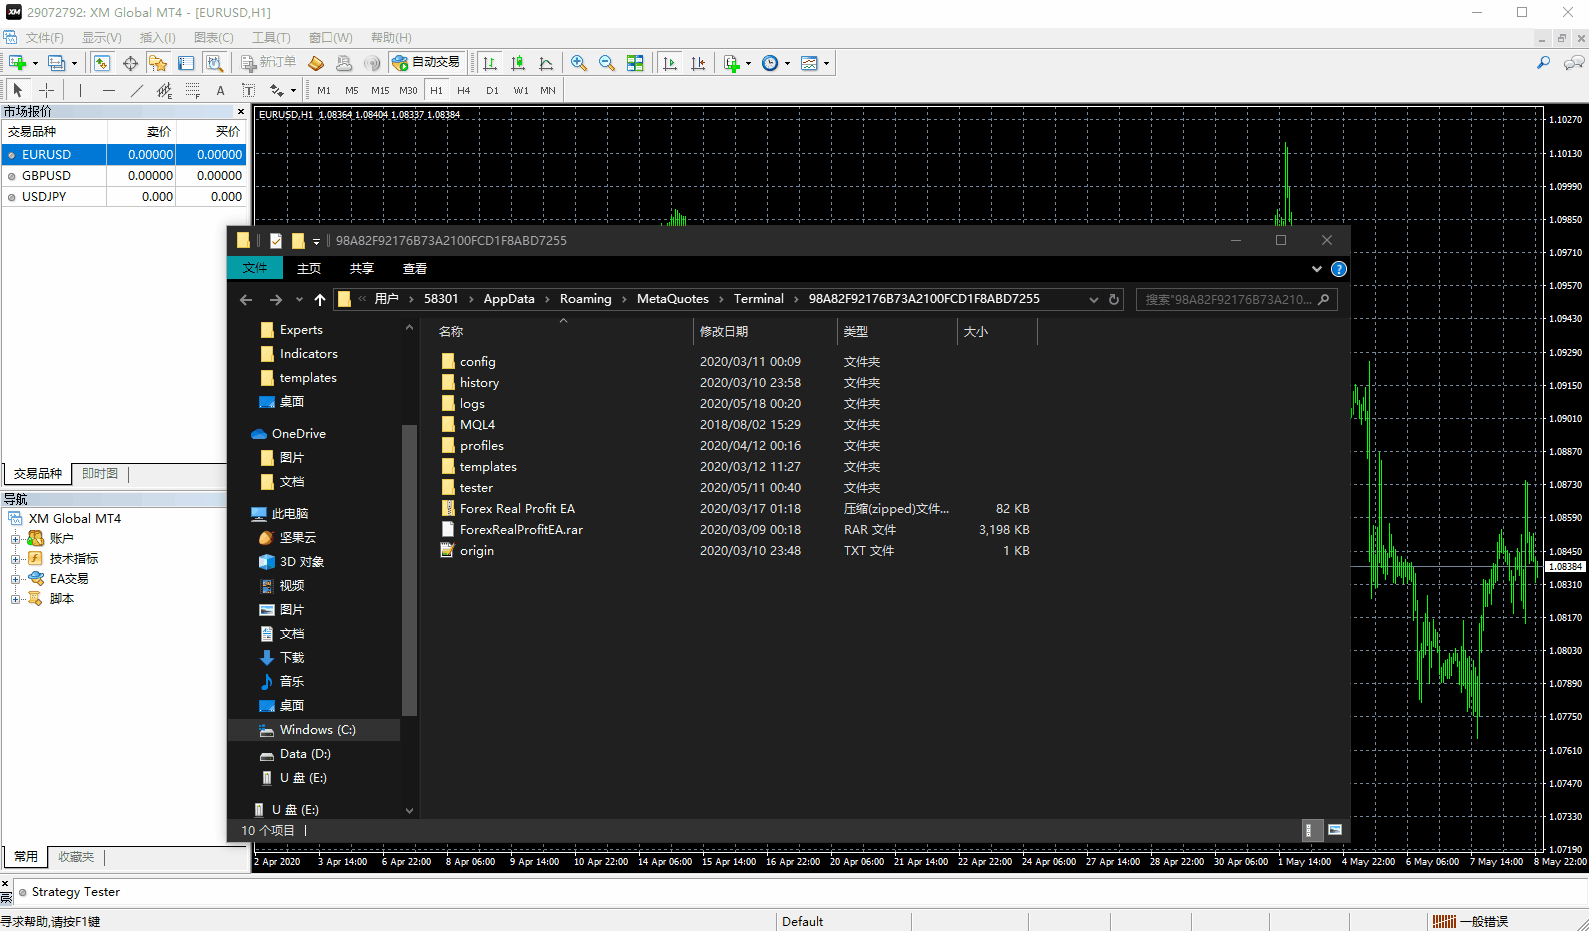Click the AppData breadcrumb in address bar
Screen dimensions: 1589x931
point(508,299)
